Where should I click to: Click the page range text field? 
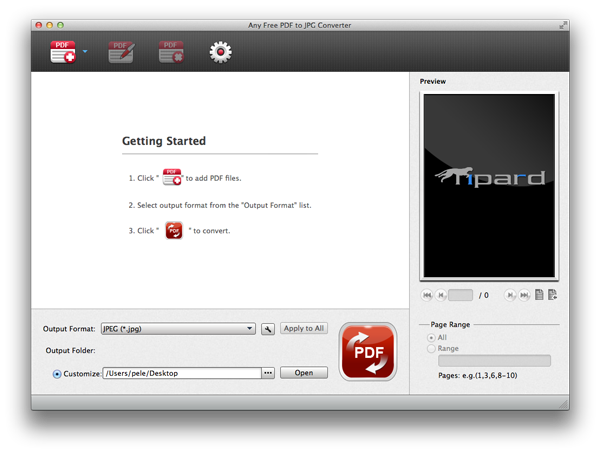(x=494, y=361)
